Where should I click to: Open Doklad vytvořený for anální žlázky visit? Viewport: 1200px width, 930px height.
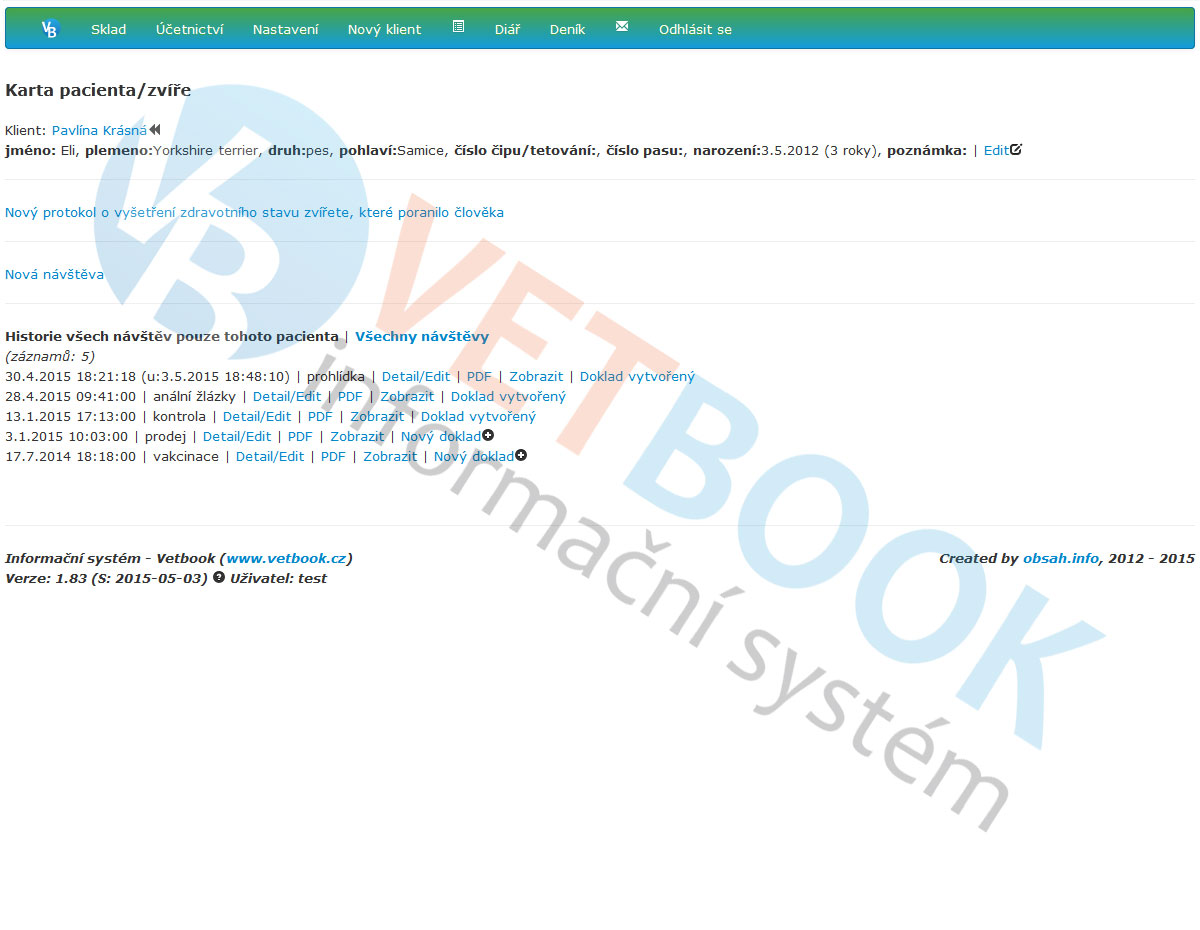(x=508, y=396)
